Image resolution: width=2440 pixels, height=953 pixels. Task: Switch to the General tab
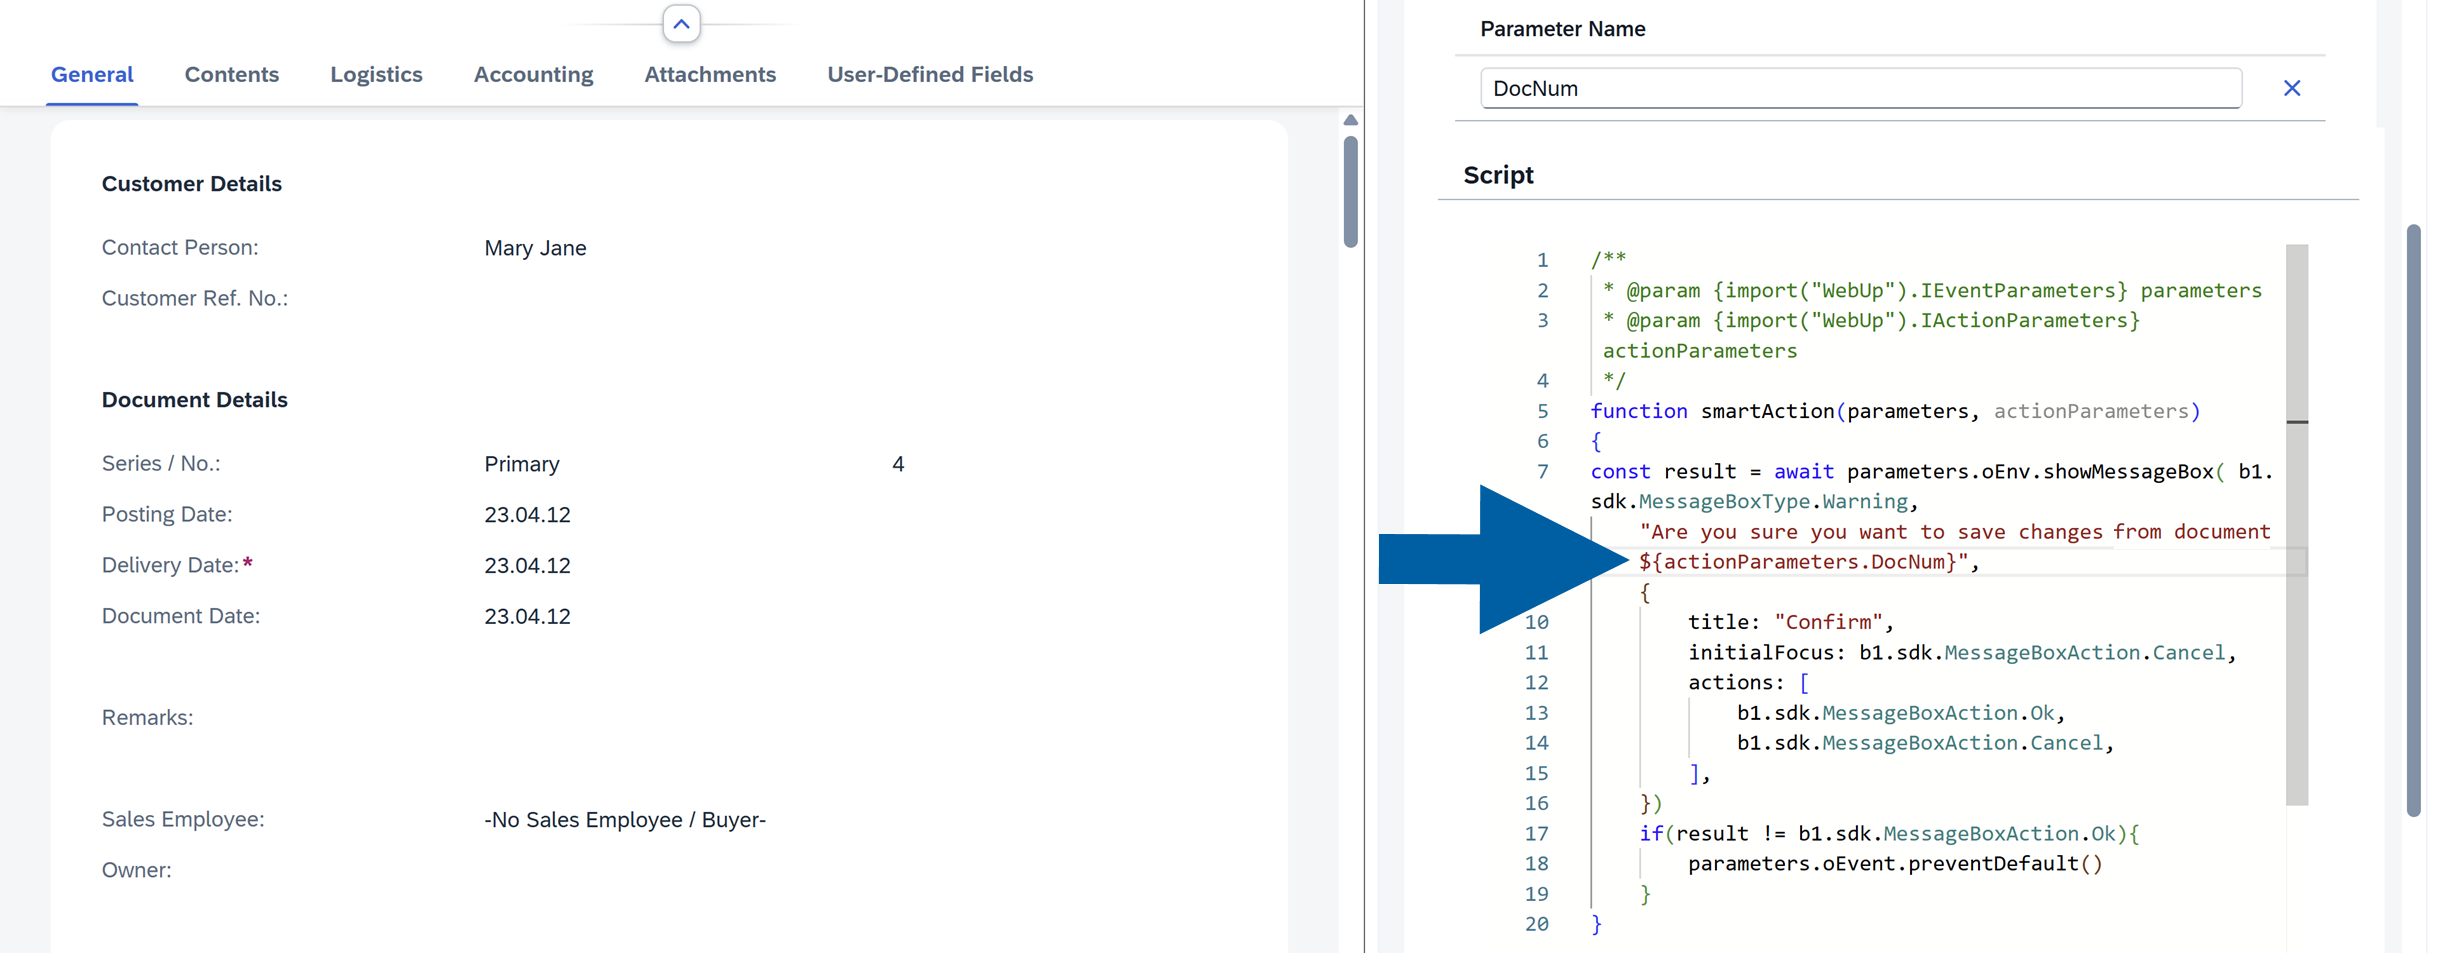(x=92, y=74)
